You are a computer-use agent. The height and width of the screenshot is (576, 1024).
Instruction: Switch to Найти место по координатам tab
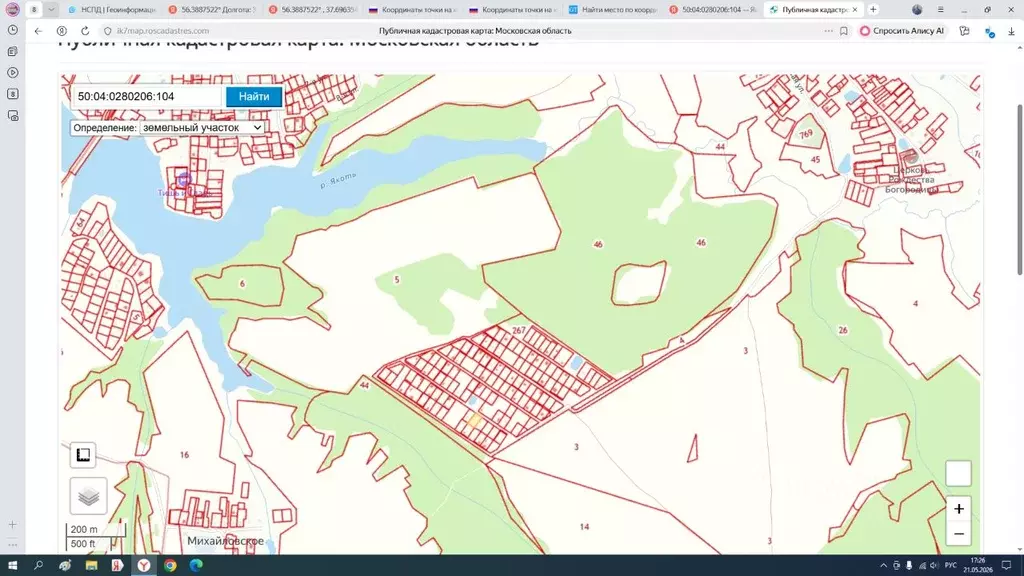[612, 10]
